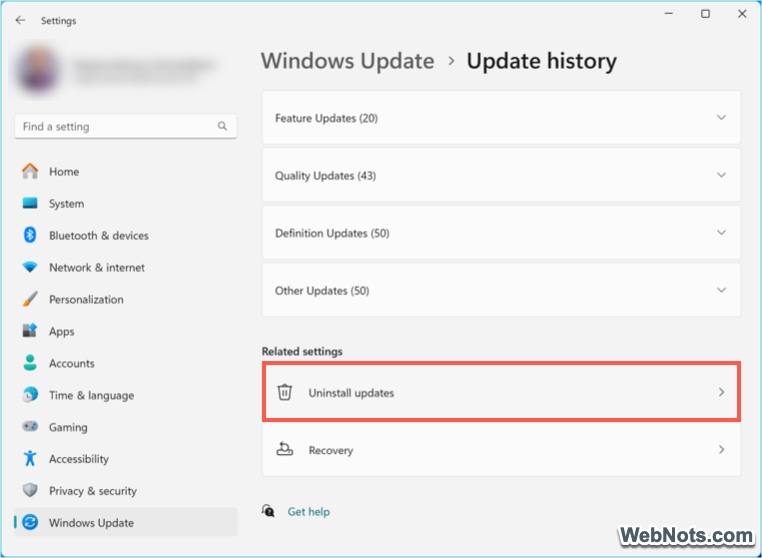Click the arrow on the Recovery row
The height and width of the screenshot is (558, 762).
(721, 450)
